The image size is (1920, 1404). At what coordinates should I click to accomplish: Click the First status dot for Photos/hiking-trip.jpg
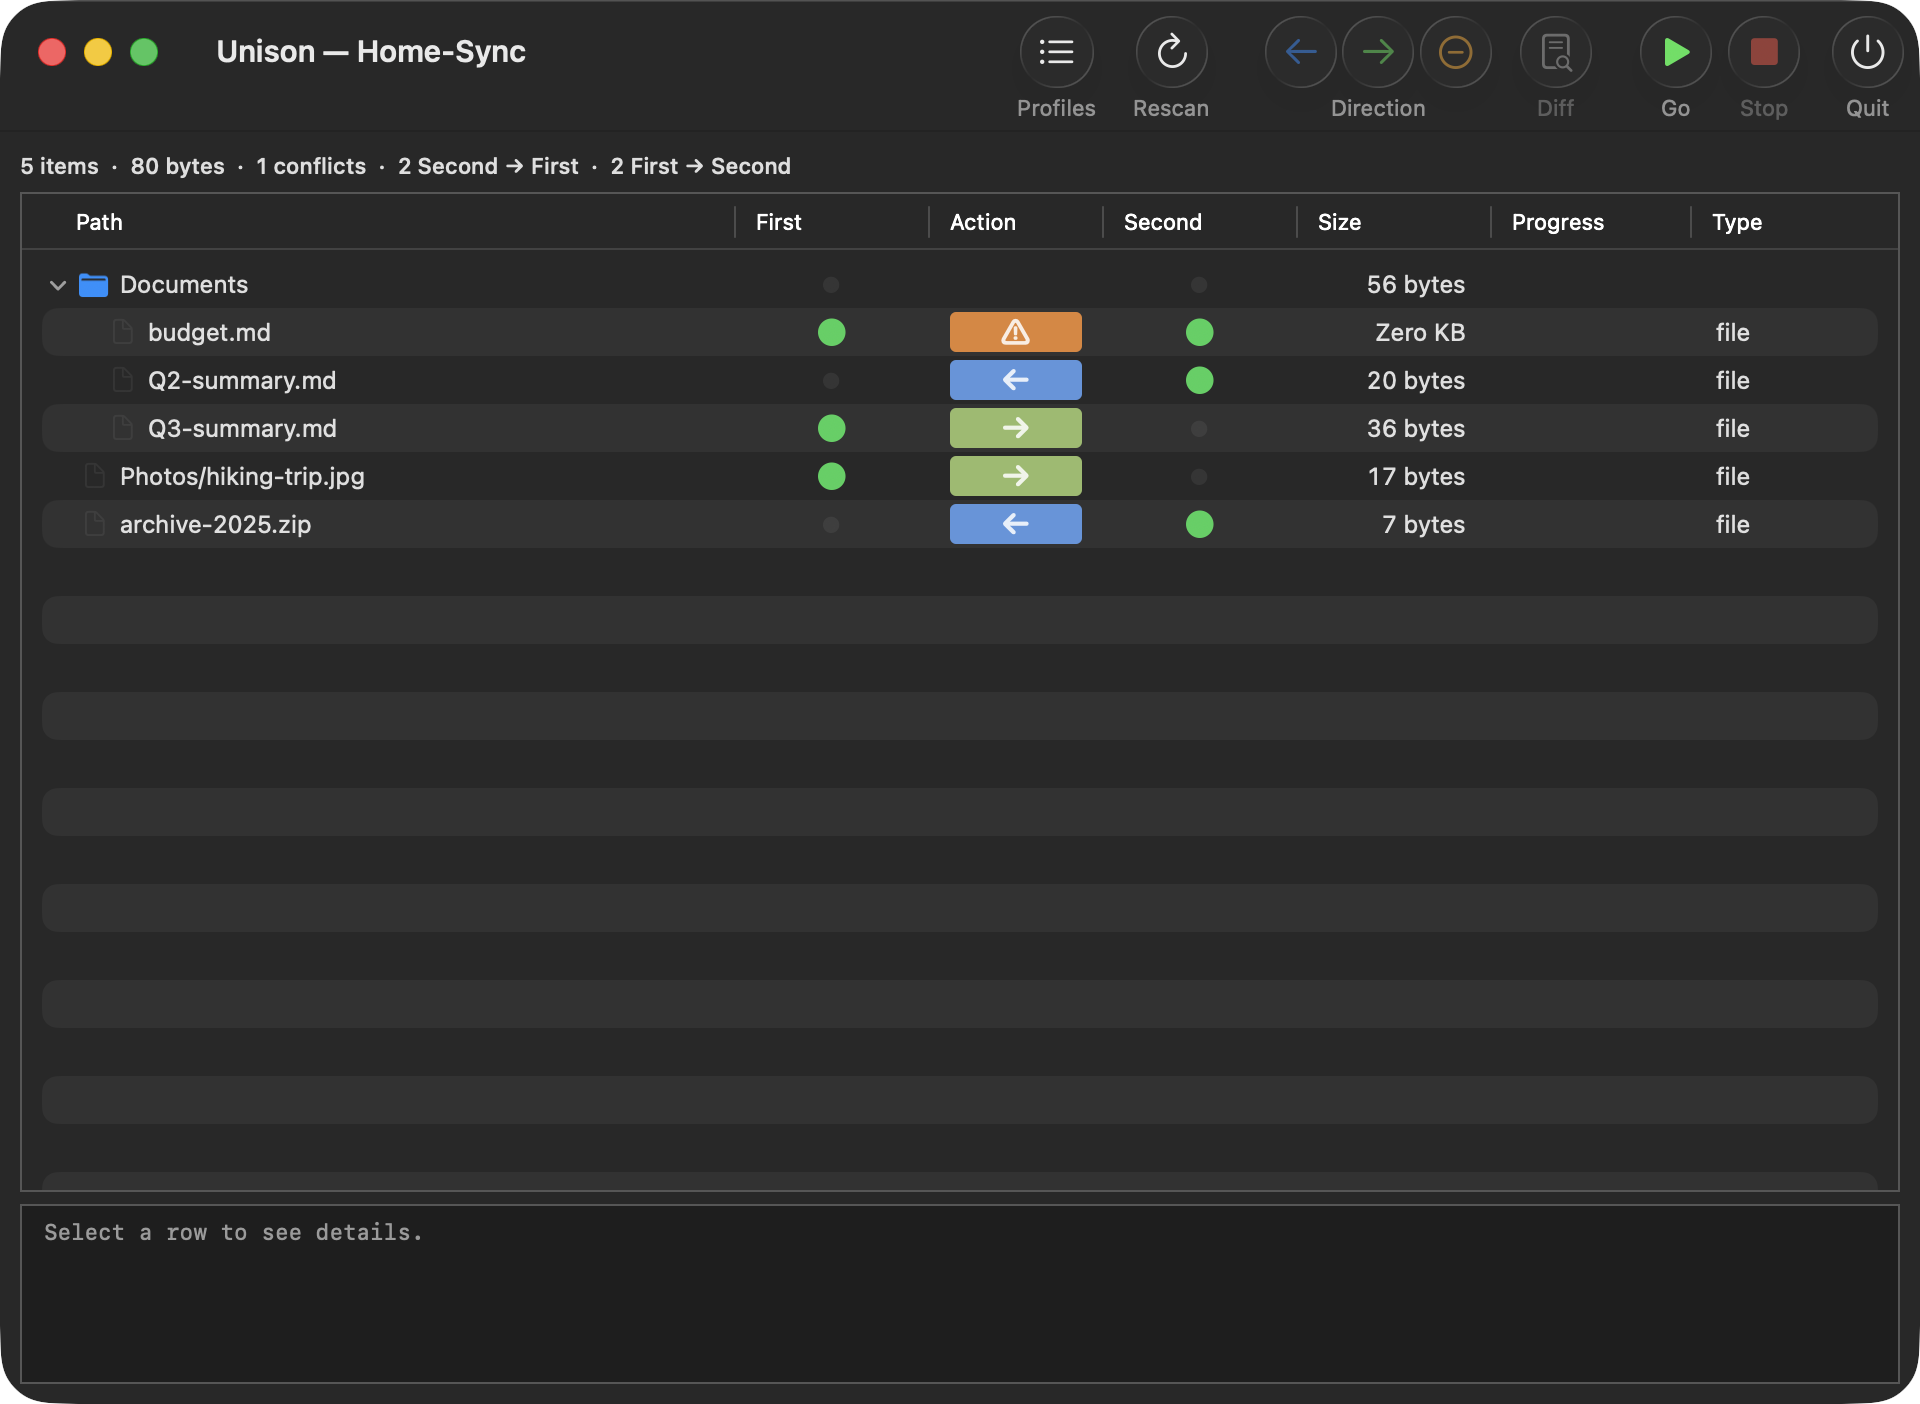[x=831, y=476]
